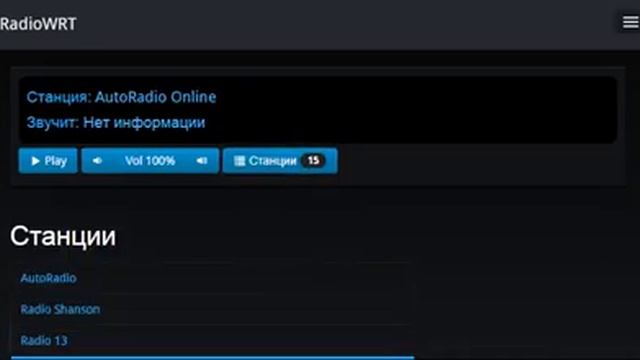The height and width of the screenshot is (360, 640).
Task: Raise volume with the right speaker icon
Action: pos(202,161)
